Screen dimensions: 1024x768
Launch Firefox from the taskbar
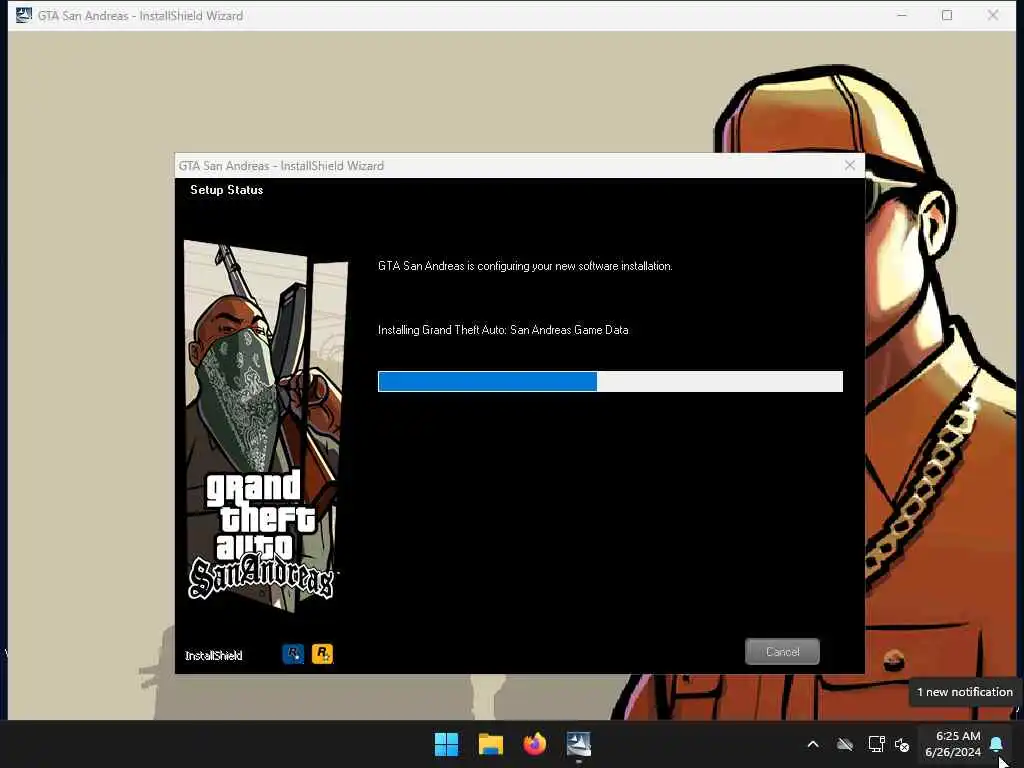(x=534, y=744)
